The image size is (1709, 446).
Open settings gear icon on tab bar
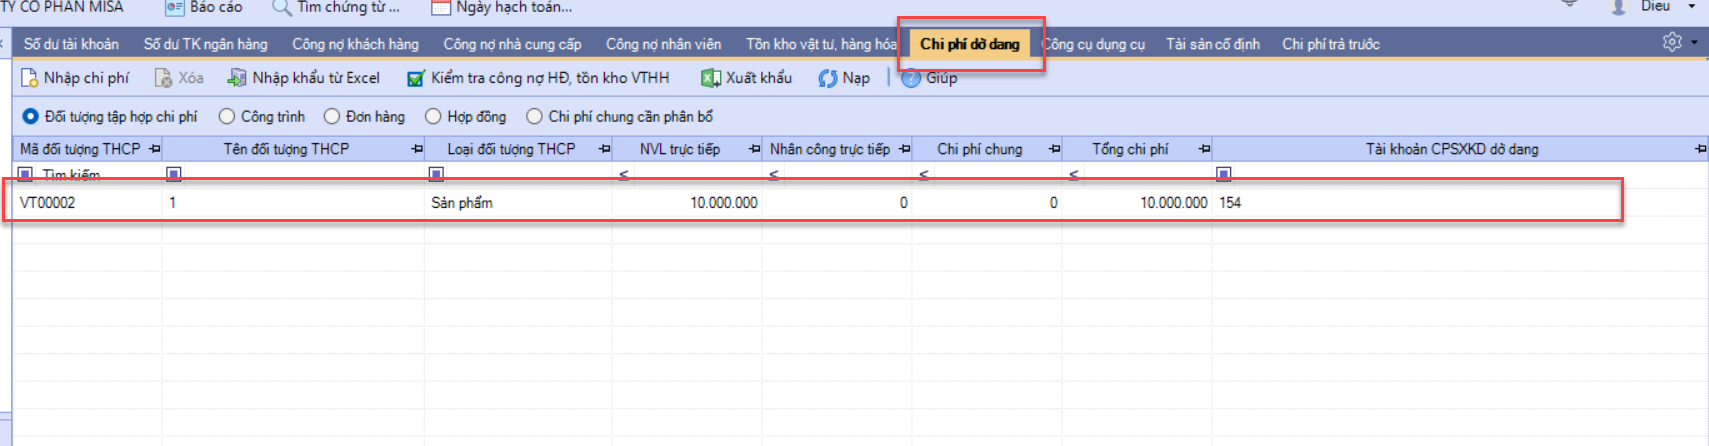tap(1672, 42)
